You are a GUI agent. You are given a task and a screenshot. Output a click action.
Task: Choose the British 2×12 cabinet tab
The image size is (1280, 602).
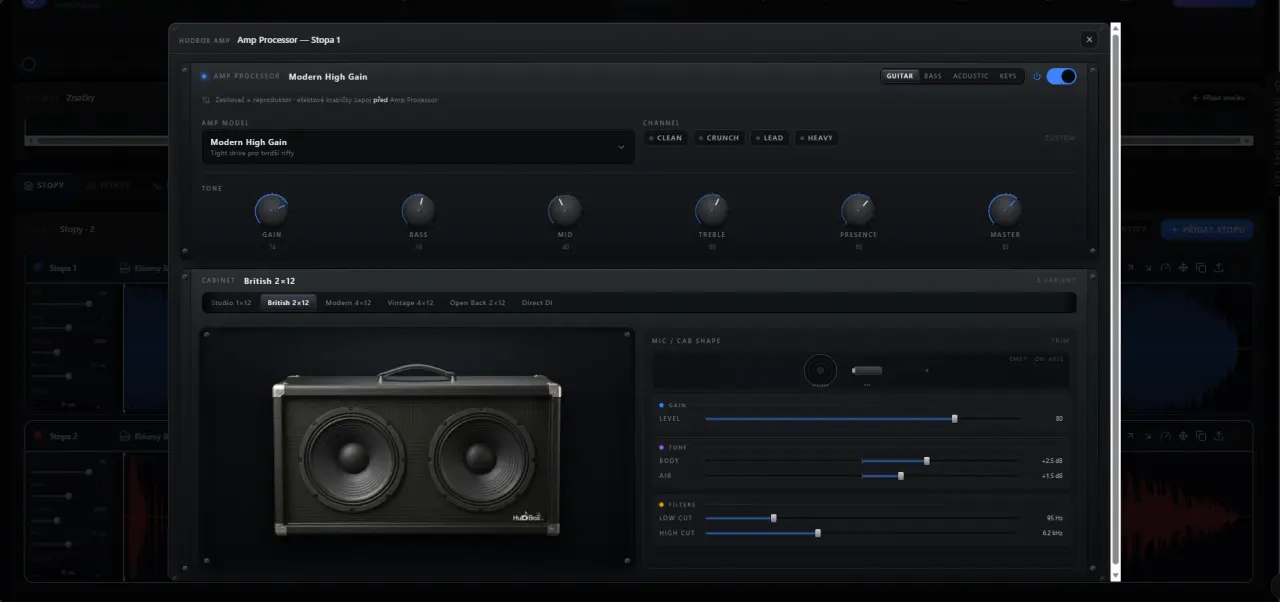pos(288,302)
